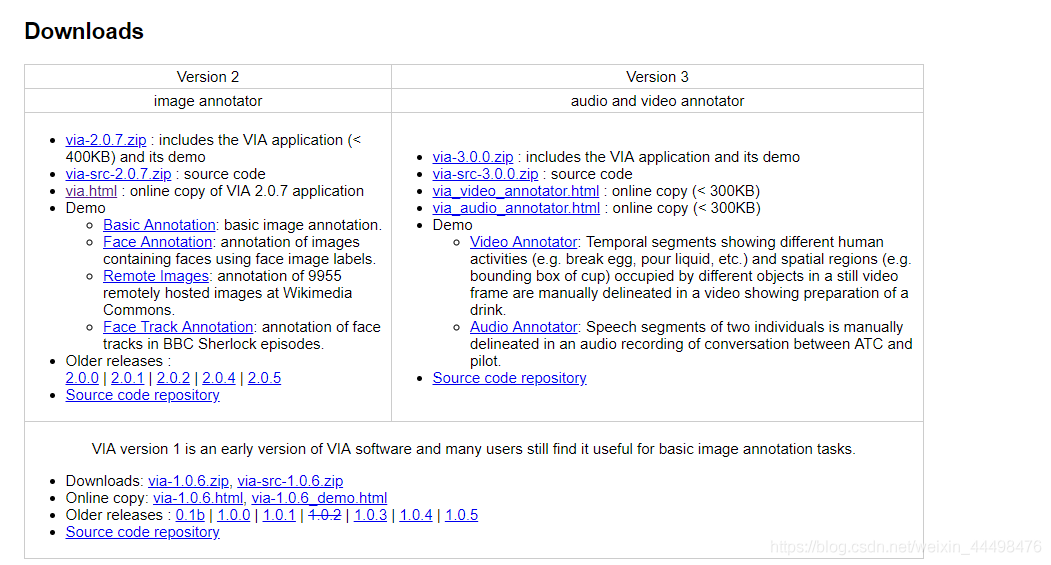1051x565 pixels.
Task: Open the Basic Annotation demo
Action: coord(159,225)
